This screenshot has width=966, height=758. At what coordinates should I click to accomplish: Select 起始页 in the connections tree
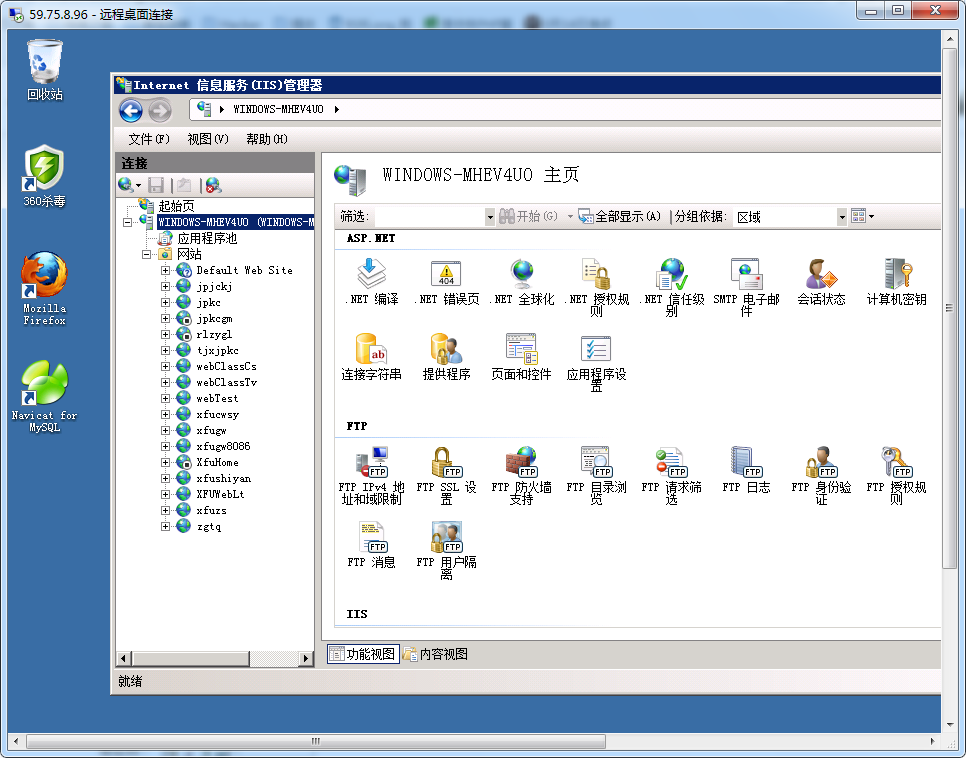176,206
